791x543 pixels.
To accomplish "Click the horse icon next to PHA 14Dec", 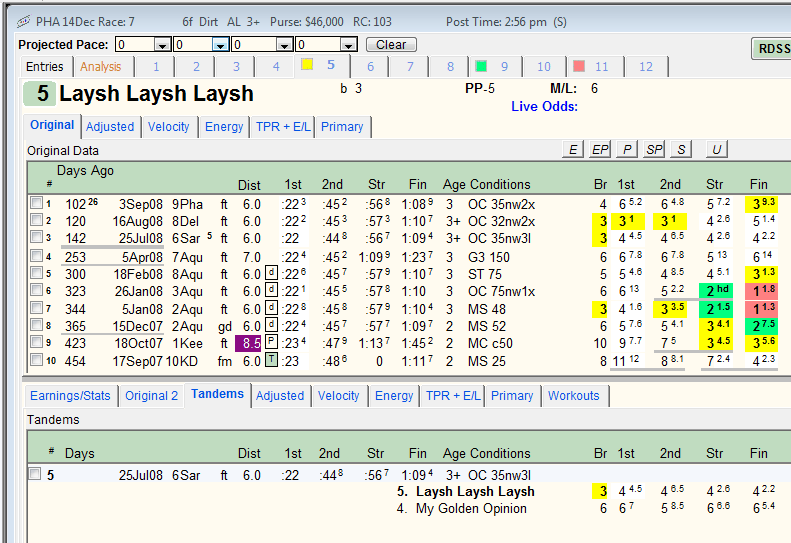I will [23, 22].
